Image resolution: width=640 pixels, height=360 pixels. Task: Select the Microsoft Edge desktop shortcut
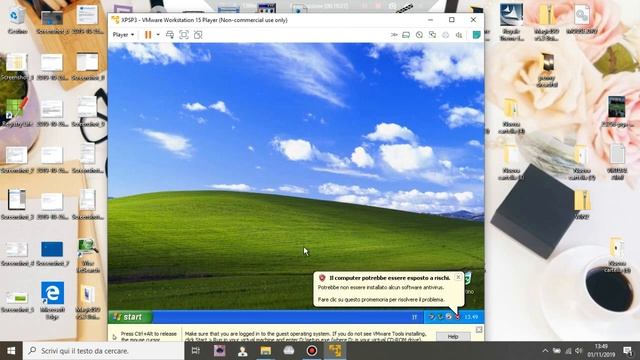click(x=52, y=300)
